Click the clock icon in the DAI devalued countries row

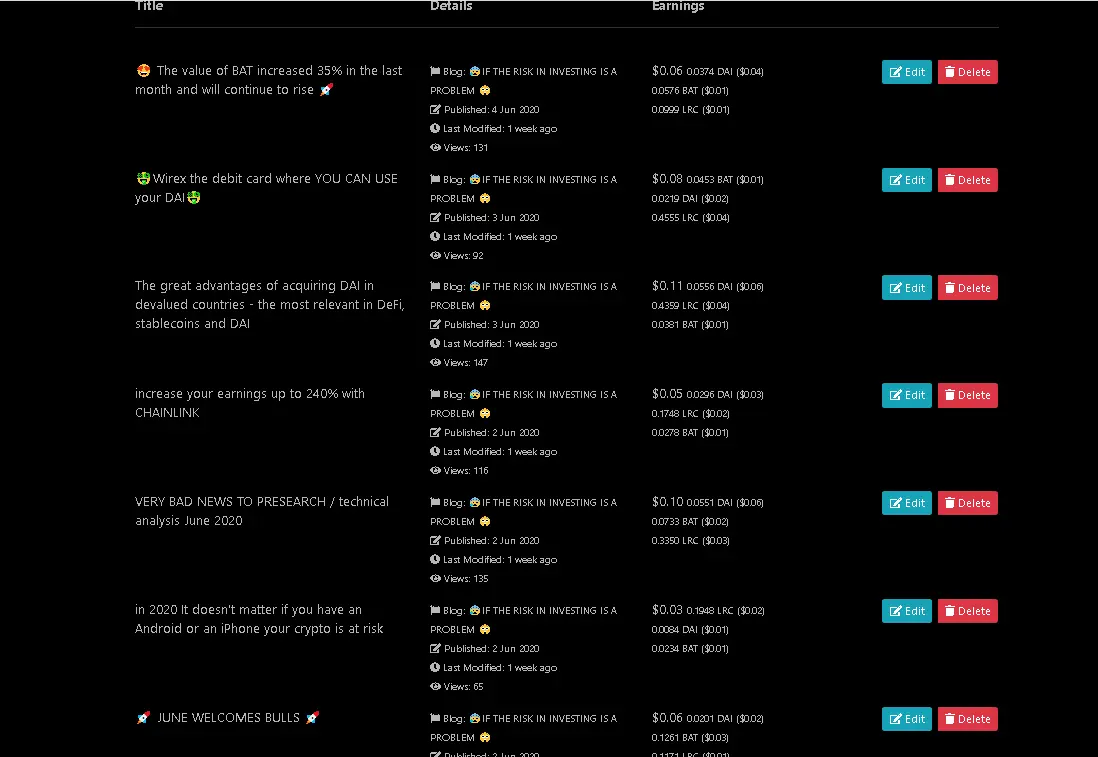click(435, 344)
